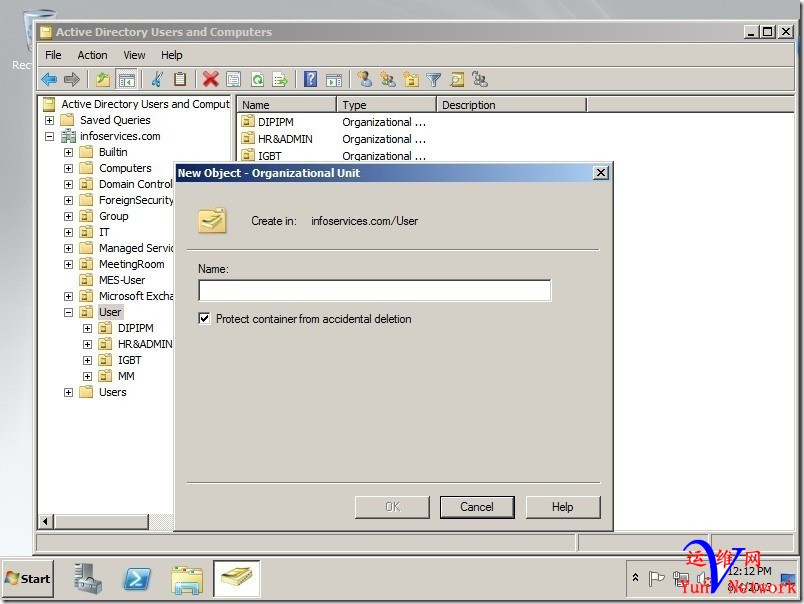Expand the Saved Queries node
Screen dimensions: 804x604
coord(49,120)
